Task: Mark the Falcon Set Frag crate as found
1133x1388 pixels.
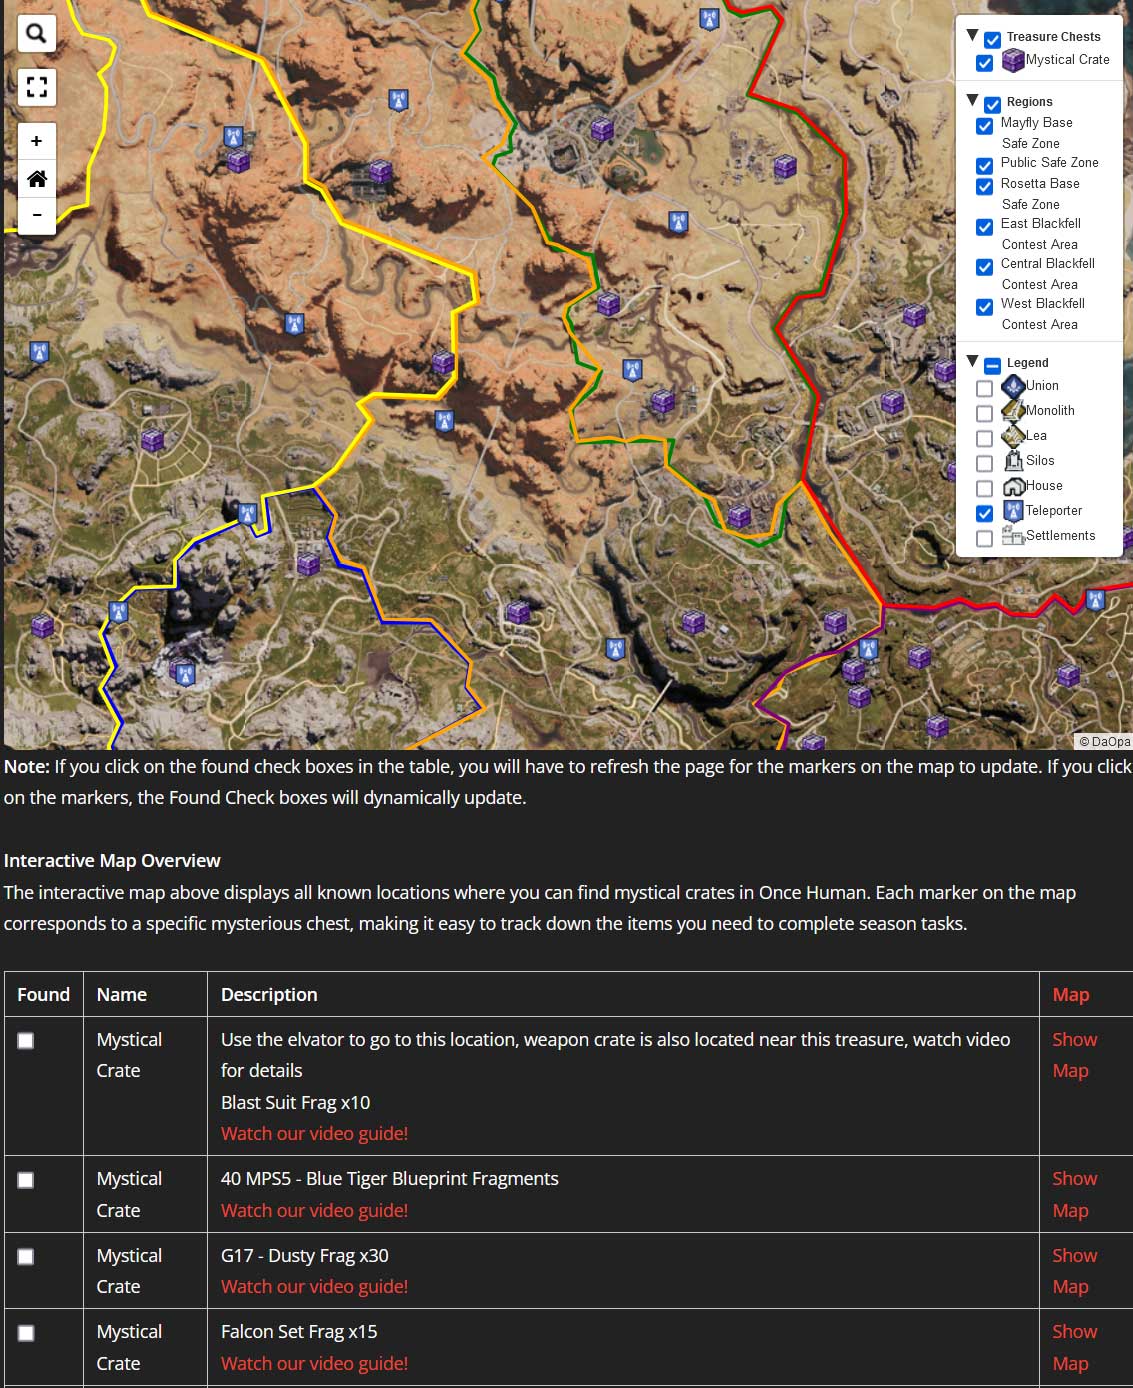Action: tap(26, 1333)
